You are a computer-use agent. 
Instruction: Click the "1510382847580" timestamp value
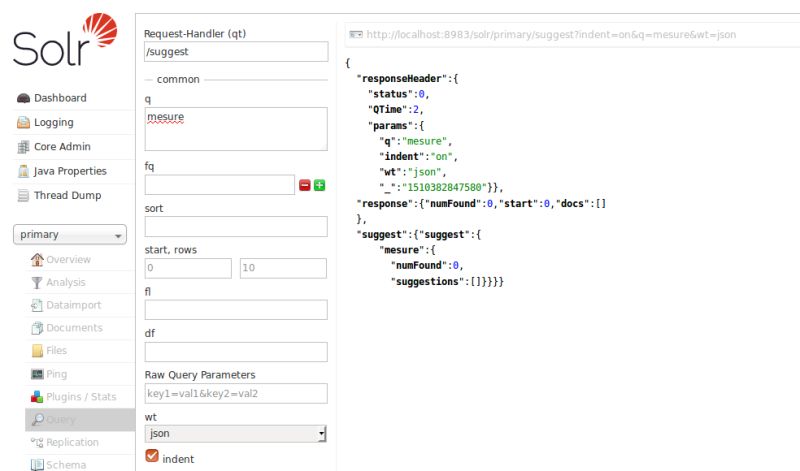[444, 188]
